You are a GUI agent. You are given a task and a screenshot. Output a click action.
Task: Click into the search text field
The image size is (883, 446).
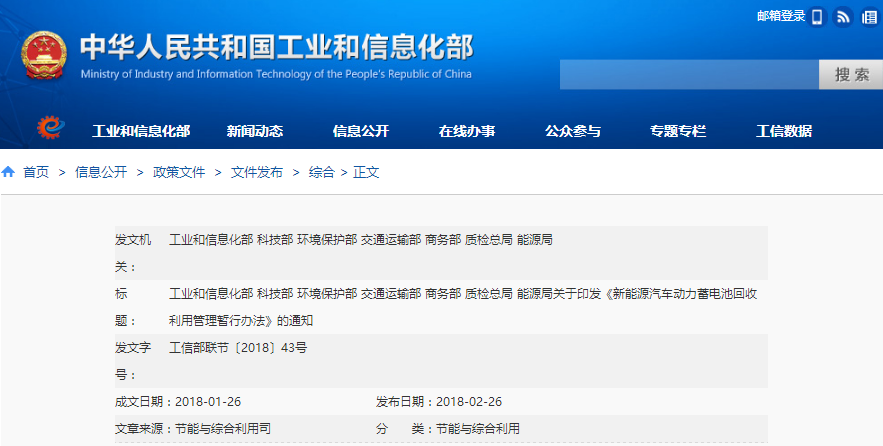(x=689, y=75)
